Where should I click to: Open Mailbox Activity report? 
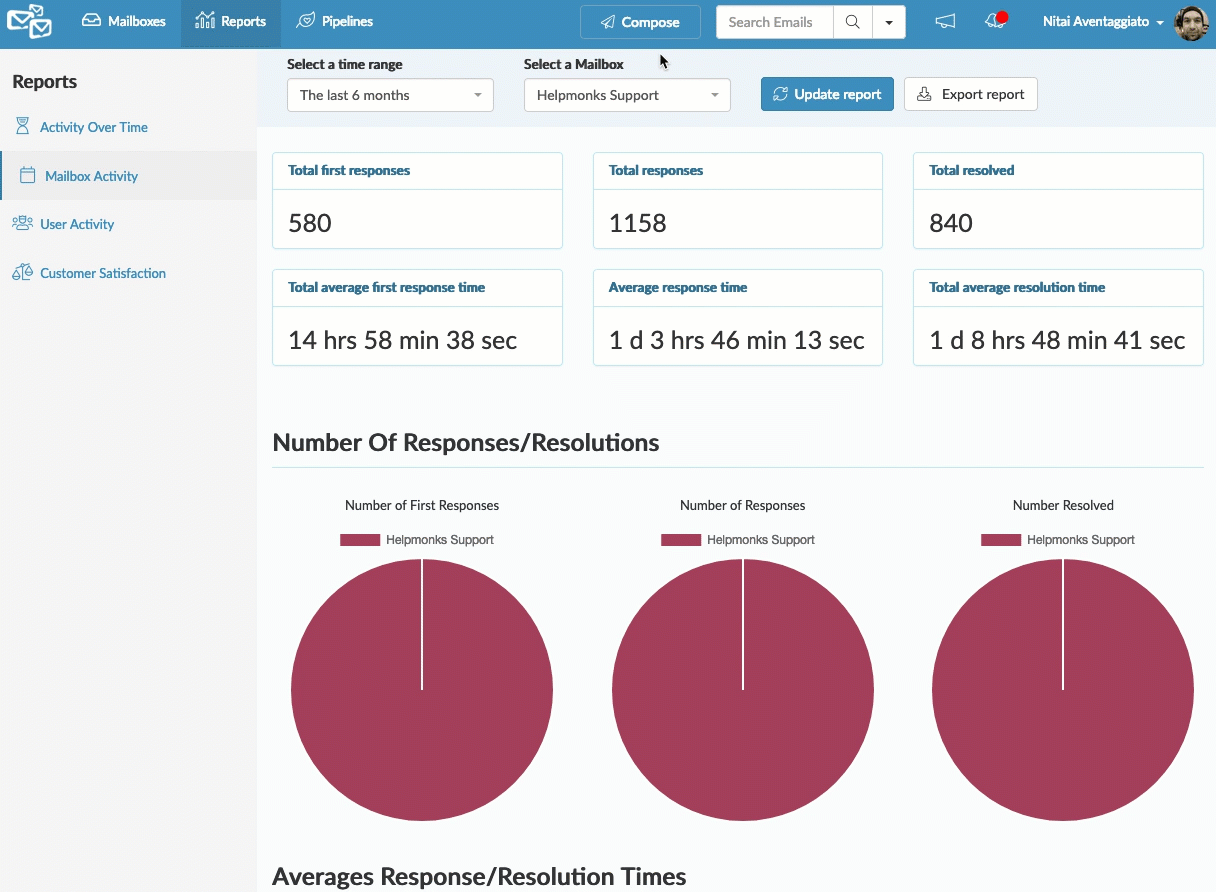coord(92,176)
